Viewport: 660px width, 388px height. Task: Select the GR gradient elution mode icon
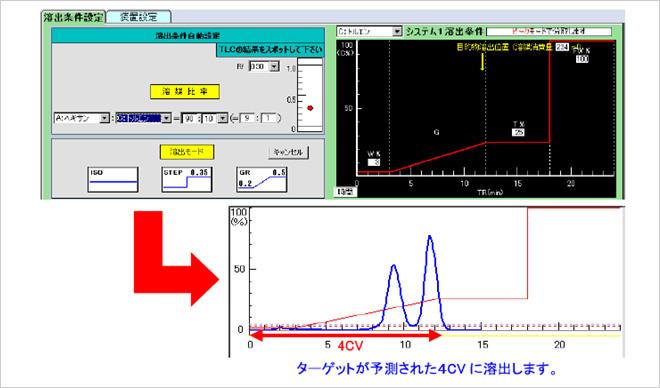pyautogui.click(x=262, y=180)
